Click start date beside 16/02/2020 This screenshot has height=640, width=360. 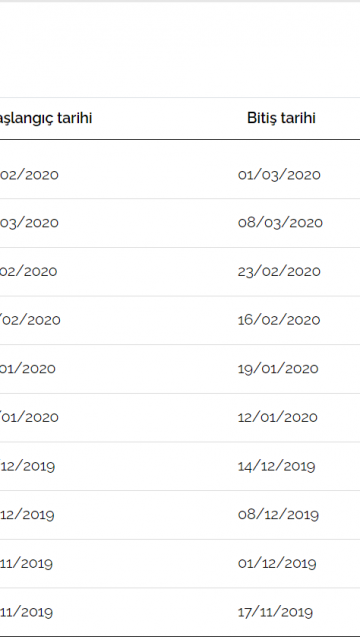30,320
